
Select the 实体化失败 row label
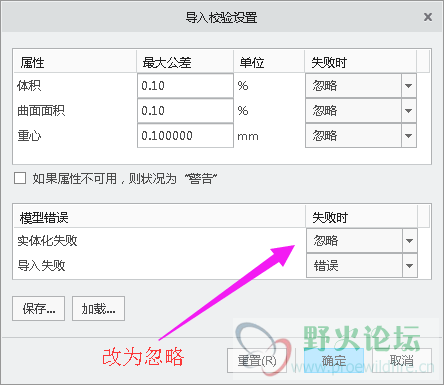47,240
